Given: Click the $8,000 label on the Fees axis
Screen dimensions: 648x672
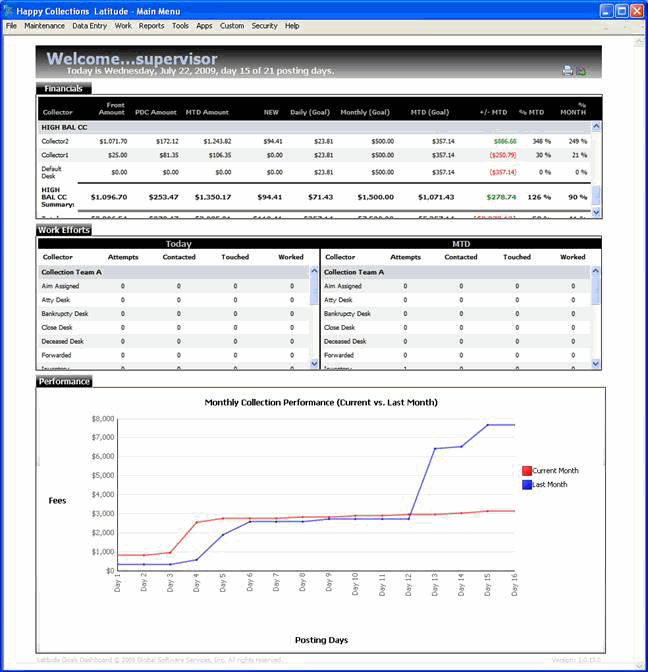Looking at the screenshot, I should point(103,419).
